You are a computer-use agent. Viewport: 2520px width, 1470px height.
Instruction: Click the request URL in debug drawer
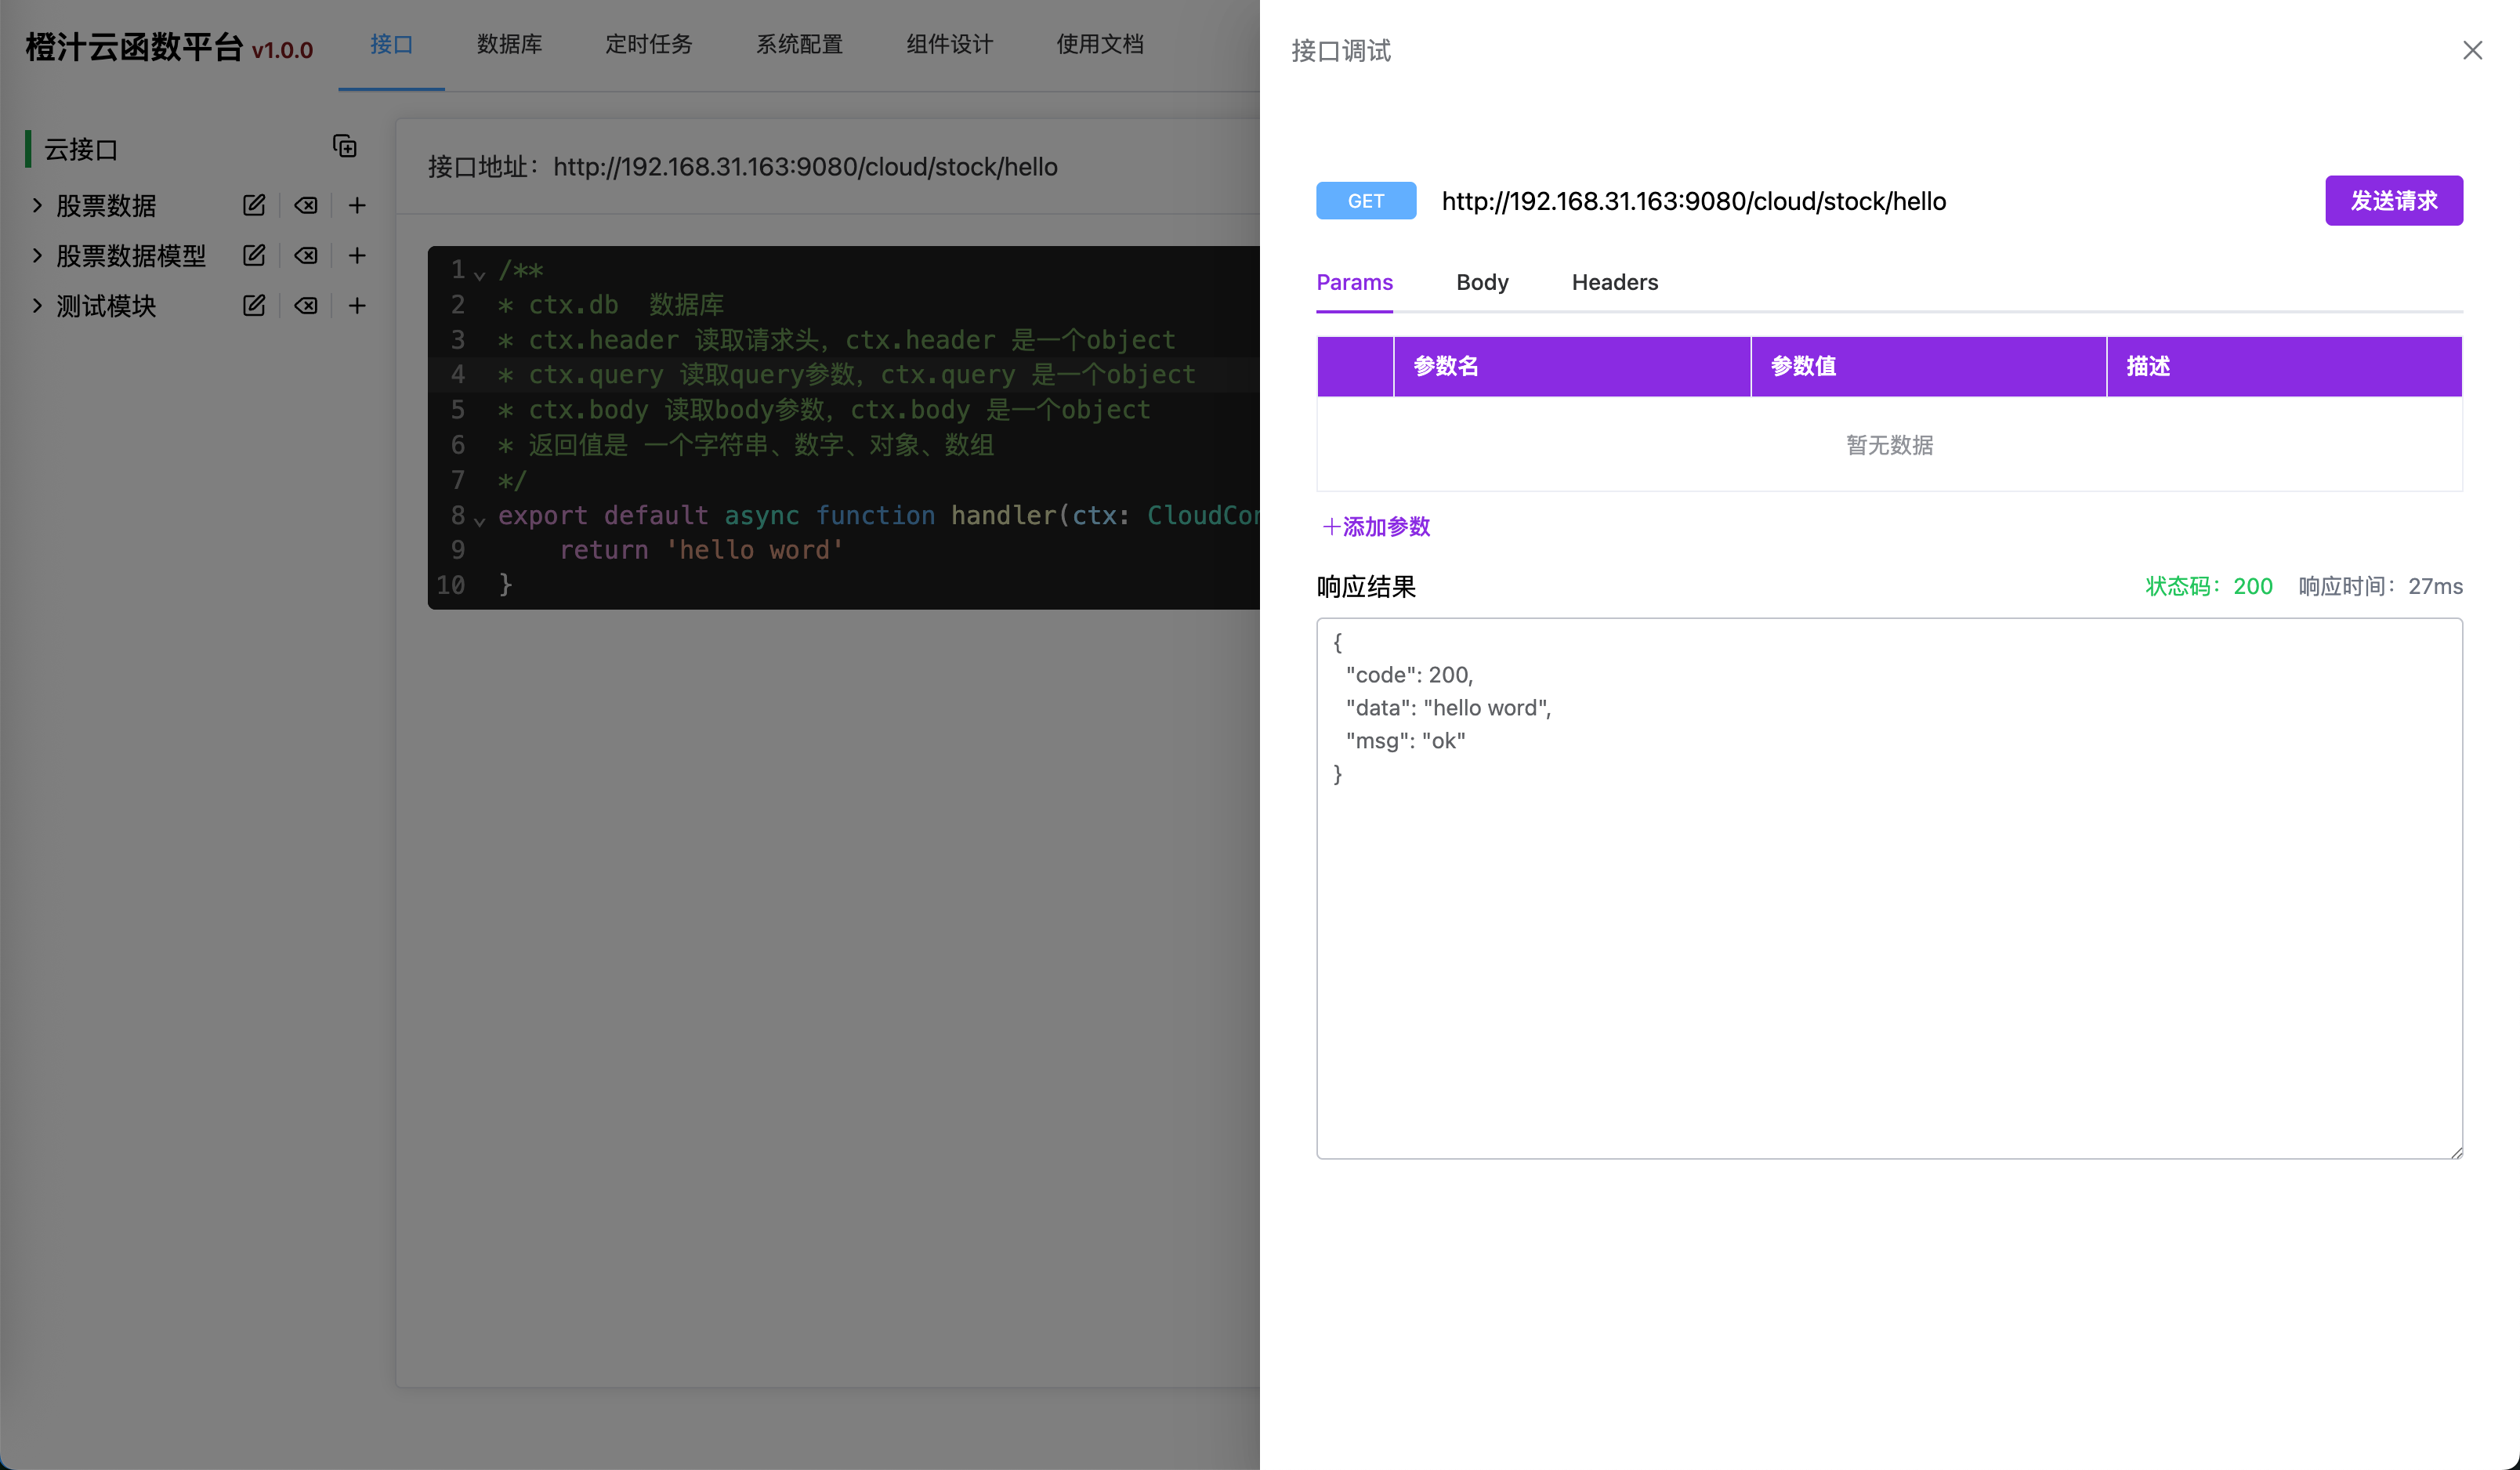(1693, 201)
